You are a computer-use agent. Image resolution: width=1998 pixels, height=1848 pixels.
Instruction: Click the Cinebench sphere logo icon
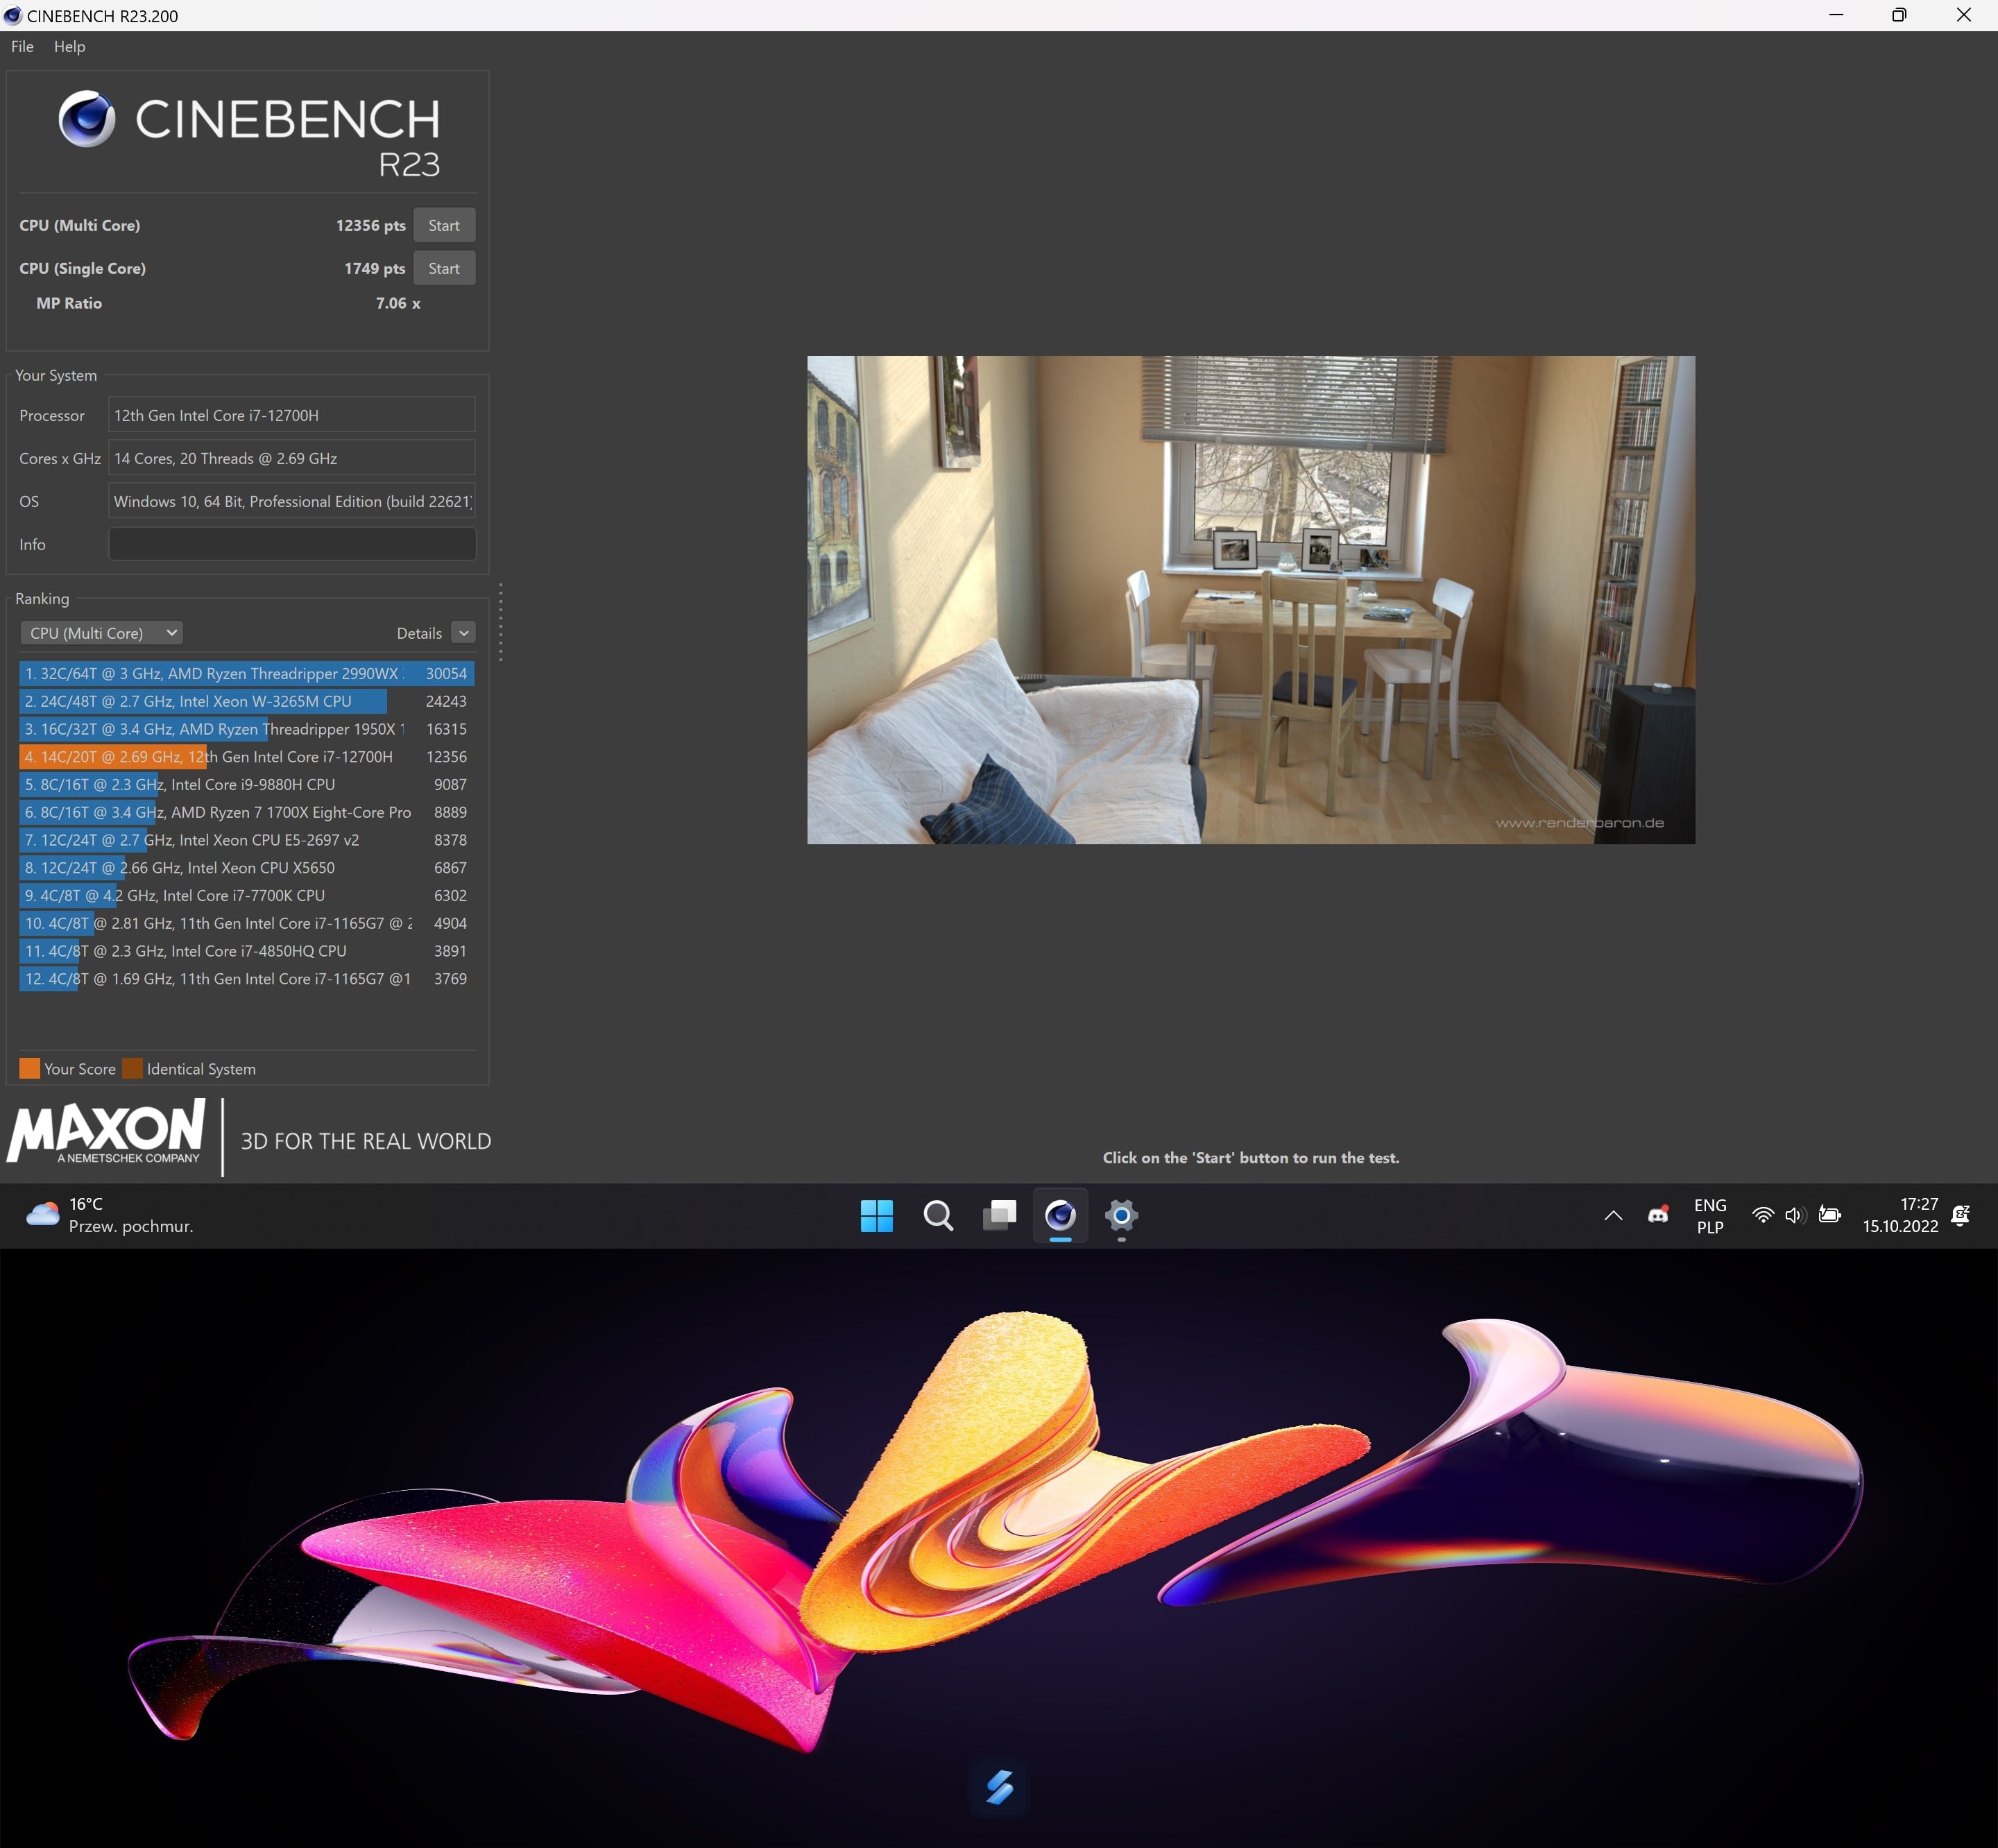[87, 118]
